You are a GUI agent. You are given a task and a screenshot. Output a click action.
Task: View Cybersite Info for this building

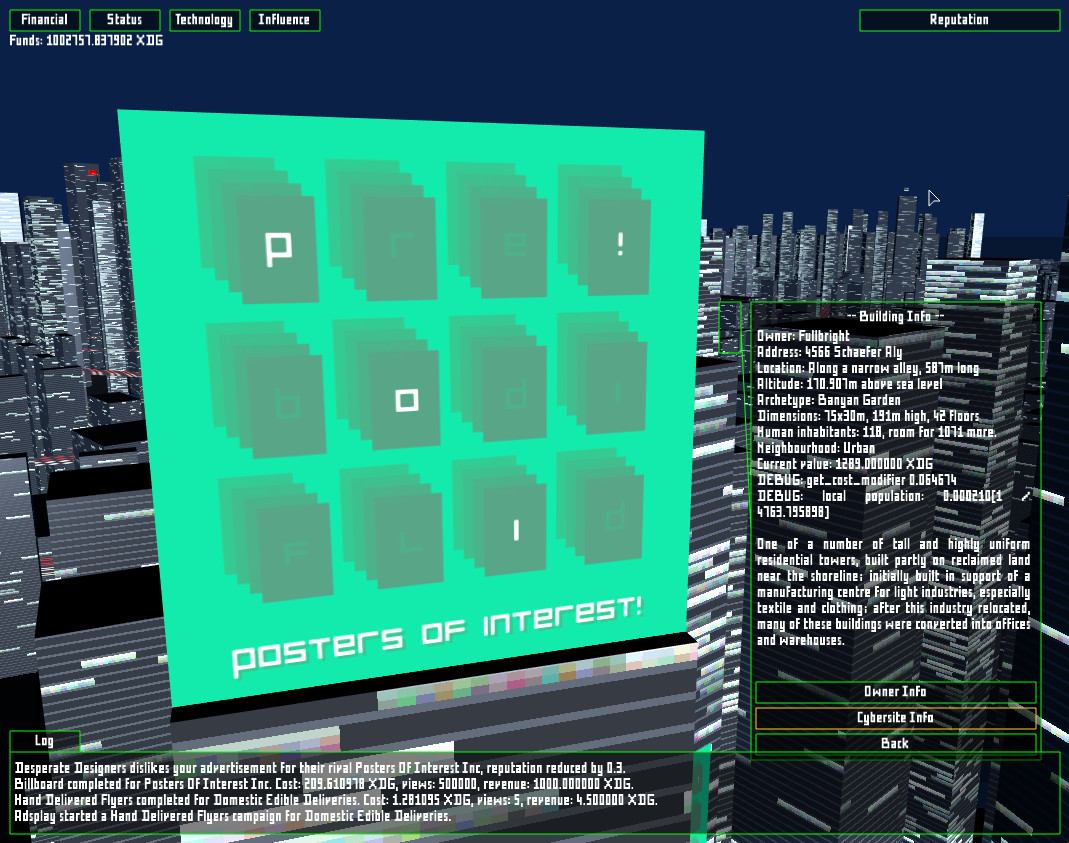pos(895,717)
